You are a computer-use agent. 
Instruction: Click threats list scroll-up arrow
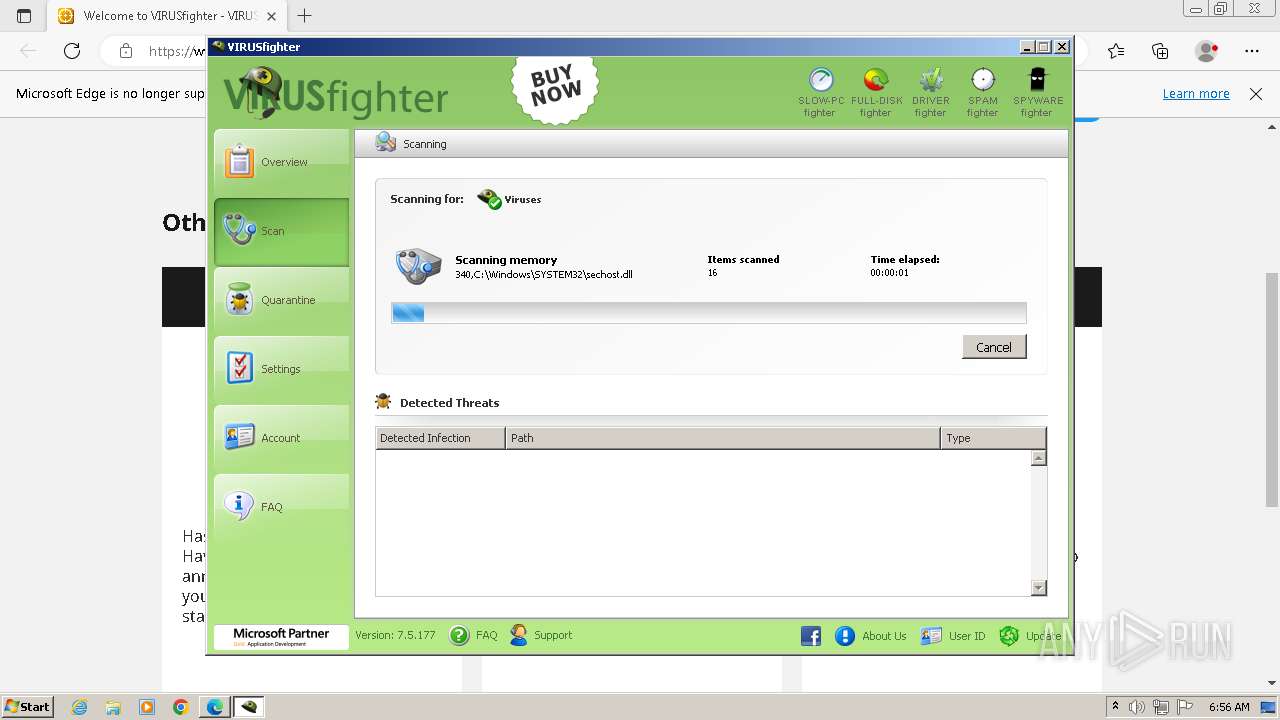(x=1039, y=458)
